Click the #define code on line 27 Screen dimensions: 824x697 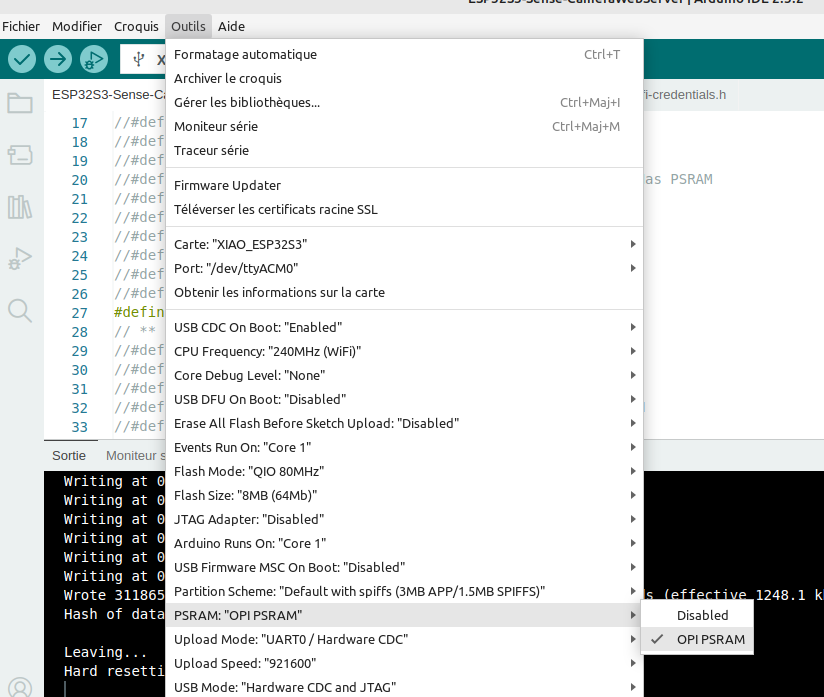[139, 312]
